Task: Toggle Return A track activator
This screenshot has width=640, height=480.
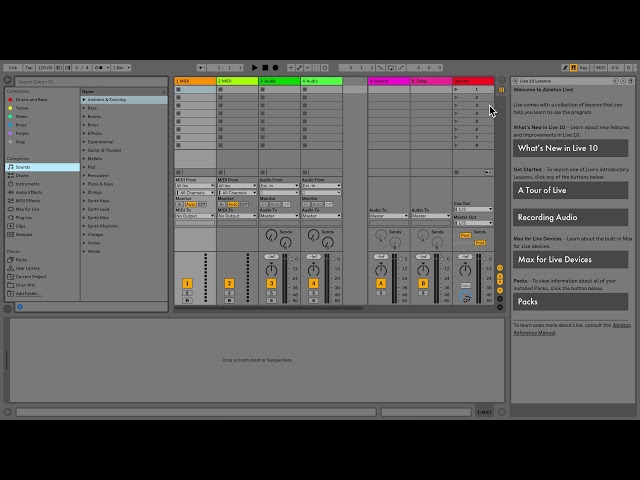Action: 381,283
